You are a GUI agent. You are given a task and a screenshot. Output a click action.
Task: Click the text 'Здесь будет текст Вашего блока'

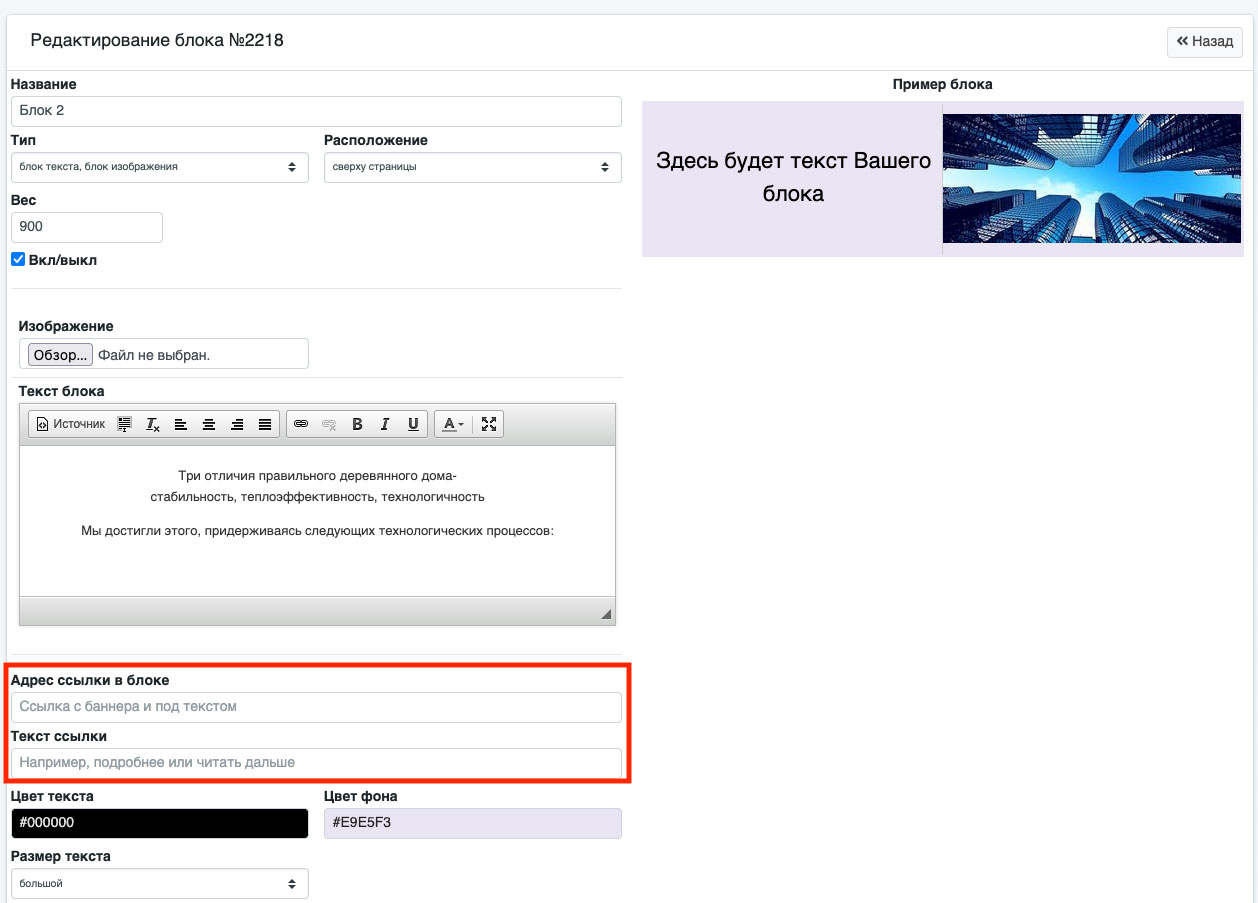(793, 177)
